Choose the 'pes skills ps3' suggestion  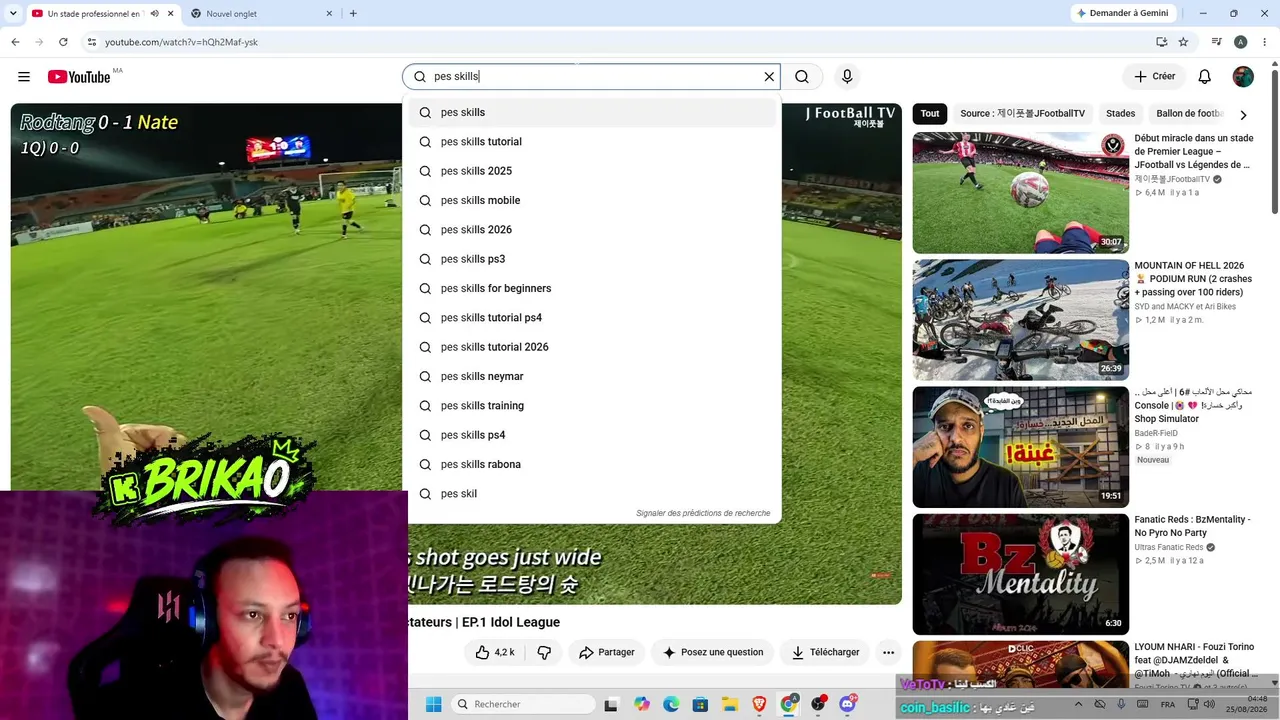pyautogui.click(x=592, y=259)
